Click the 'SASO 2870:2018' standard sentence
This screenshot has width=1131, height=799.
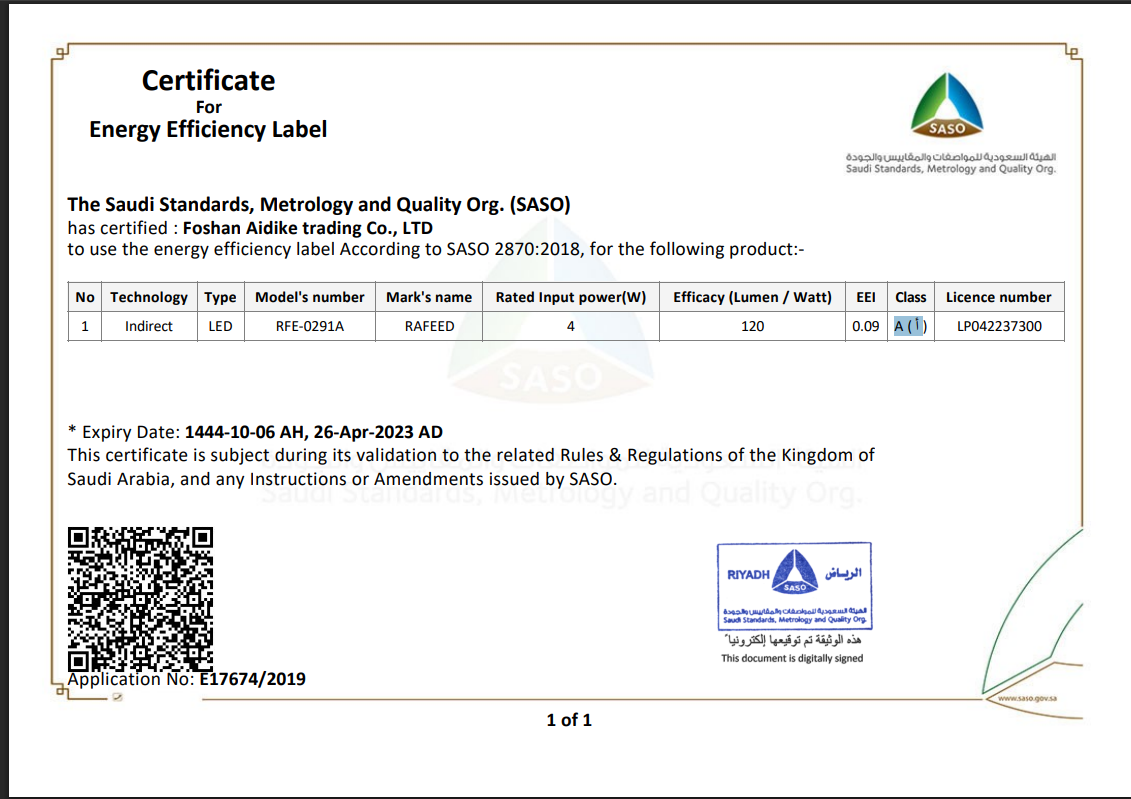(436, 250)
